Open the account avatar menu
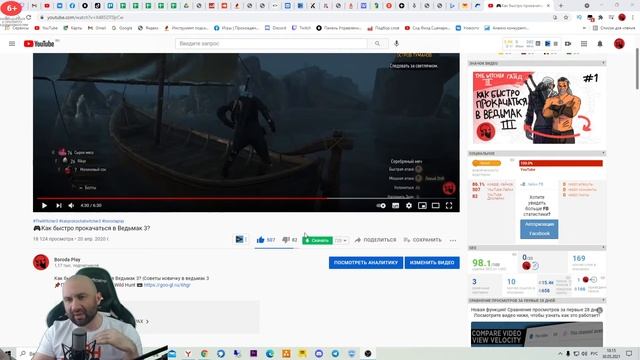The height and width of the screenshot is (360, 640). click(619, 44)
